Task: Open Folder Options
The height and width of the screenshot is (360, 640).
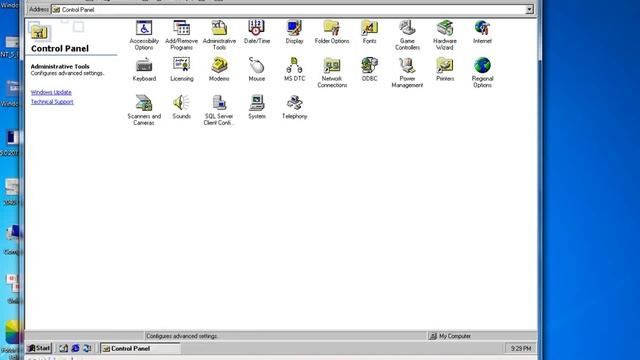Action: pos(332,32)
